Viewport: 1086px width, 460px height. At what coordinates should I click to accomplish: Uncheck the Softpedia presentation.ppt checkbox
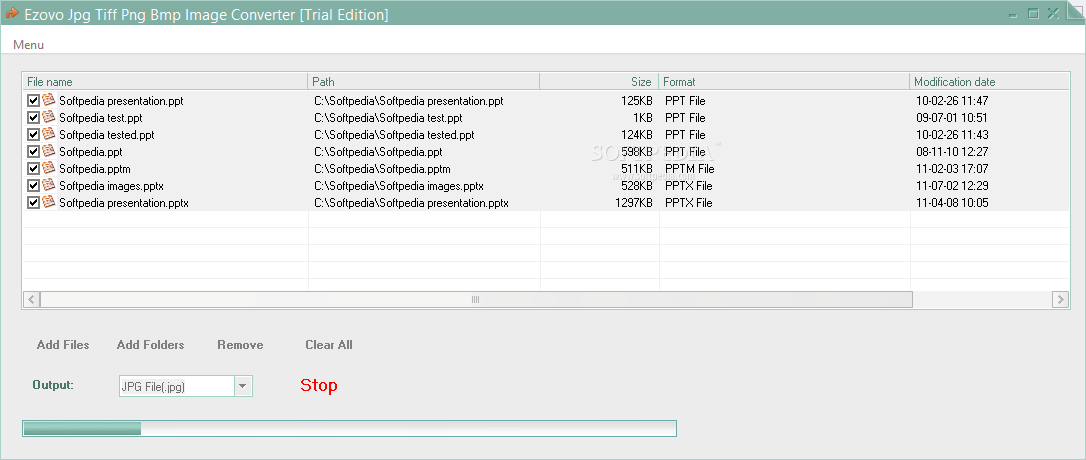pos(33,101)
